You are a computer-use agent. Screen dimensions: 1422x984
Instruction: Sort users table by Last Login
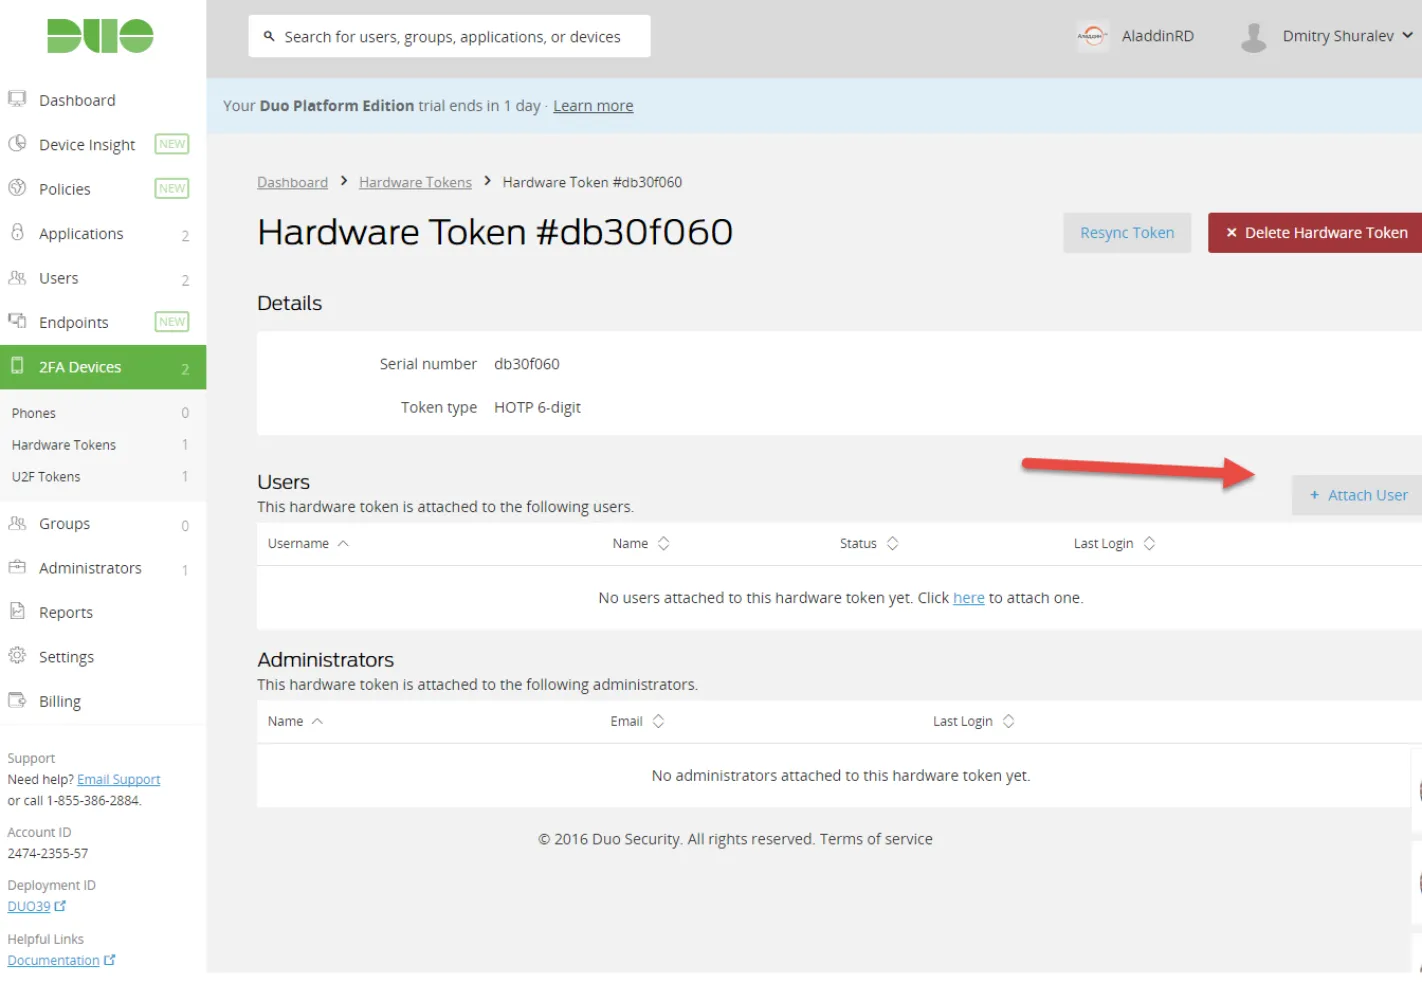tap(1114, 543)
